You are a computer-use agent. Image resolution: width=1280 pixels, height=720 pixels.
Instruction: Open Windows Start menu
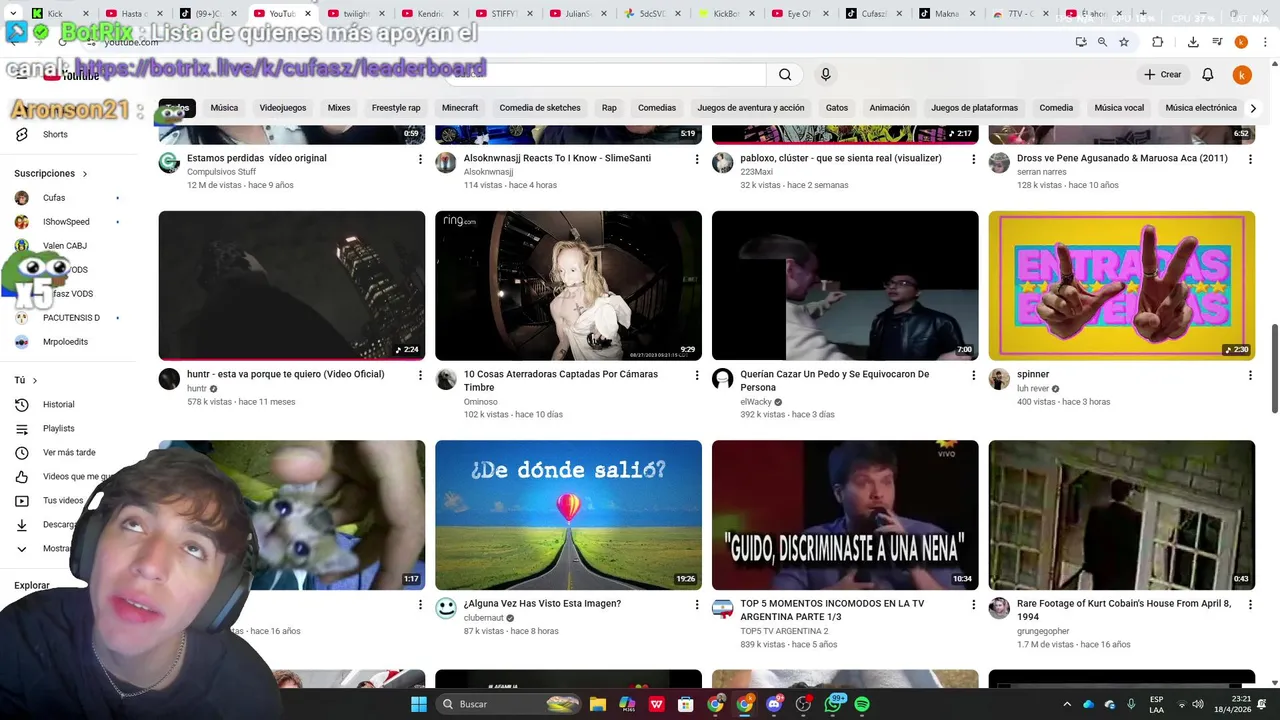point(418,704)
